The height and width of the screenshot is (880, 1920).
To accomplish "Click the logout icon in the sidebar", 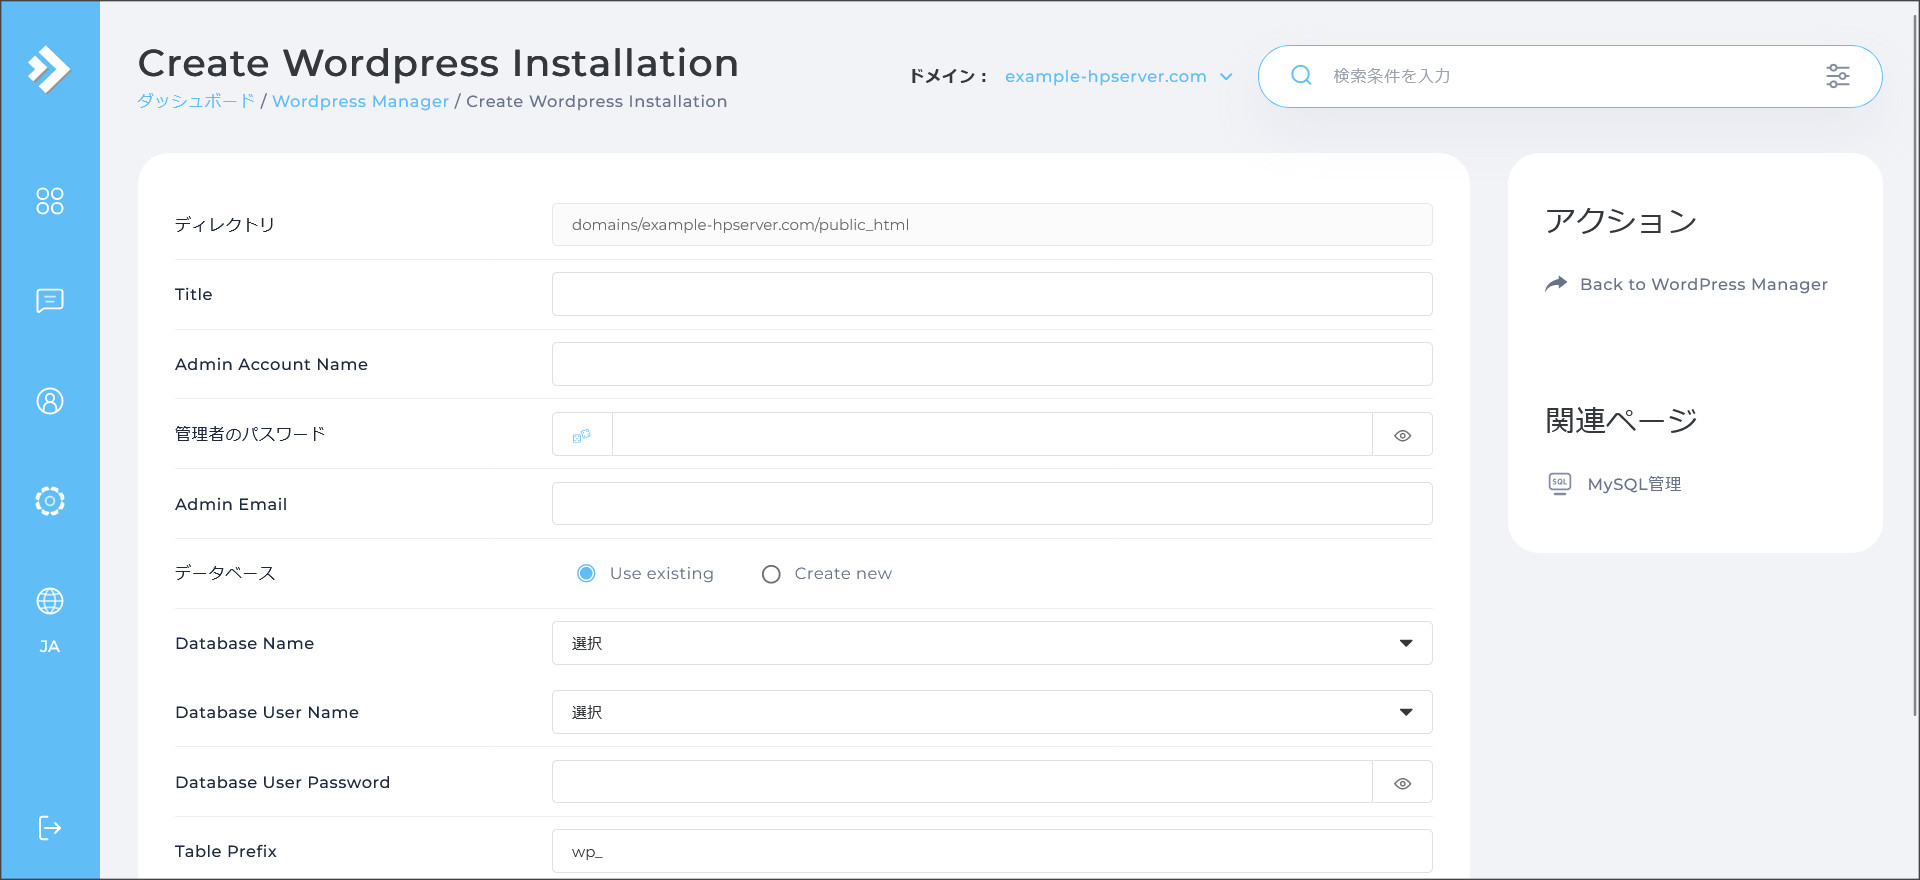I will point(49,828).
